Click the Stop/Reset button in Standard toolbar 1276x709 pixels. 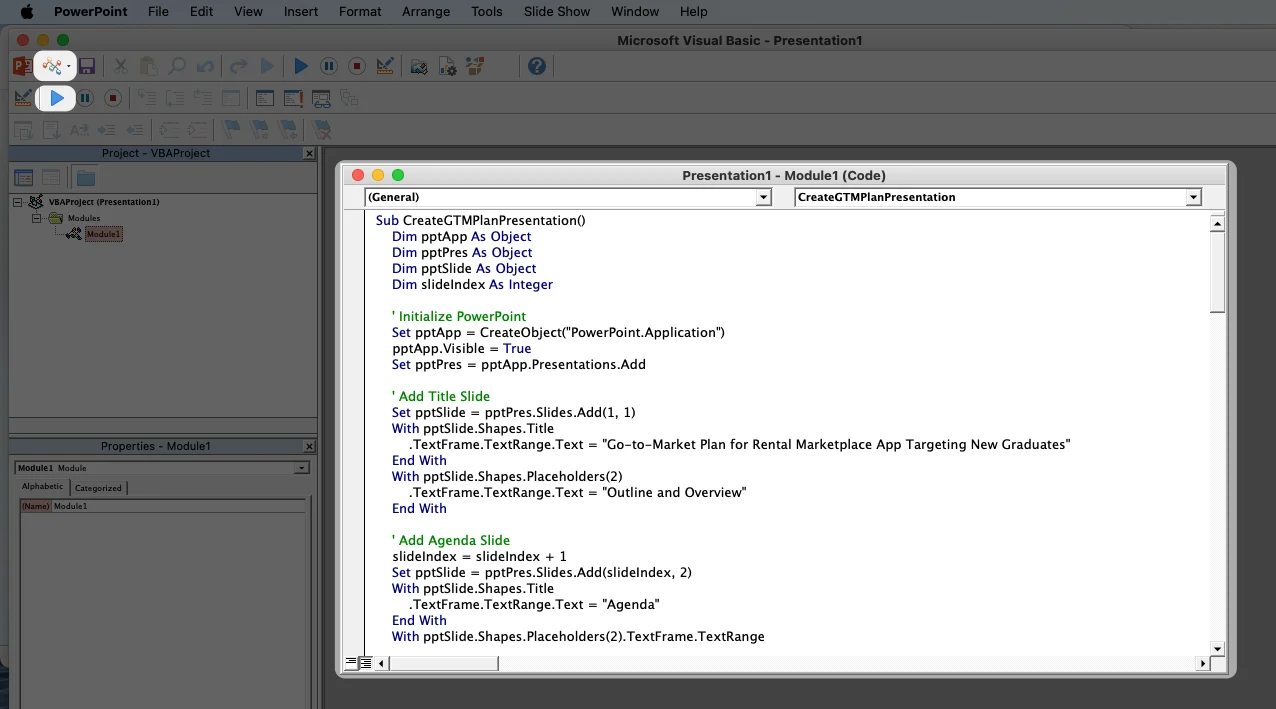coord(357,67)
